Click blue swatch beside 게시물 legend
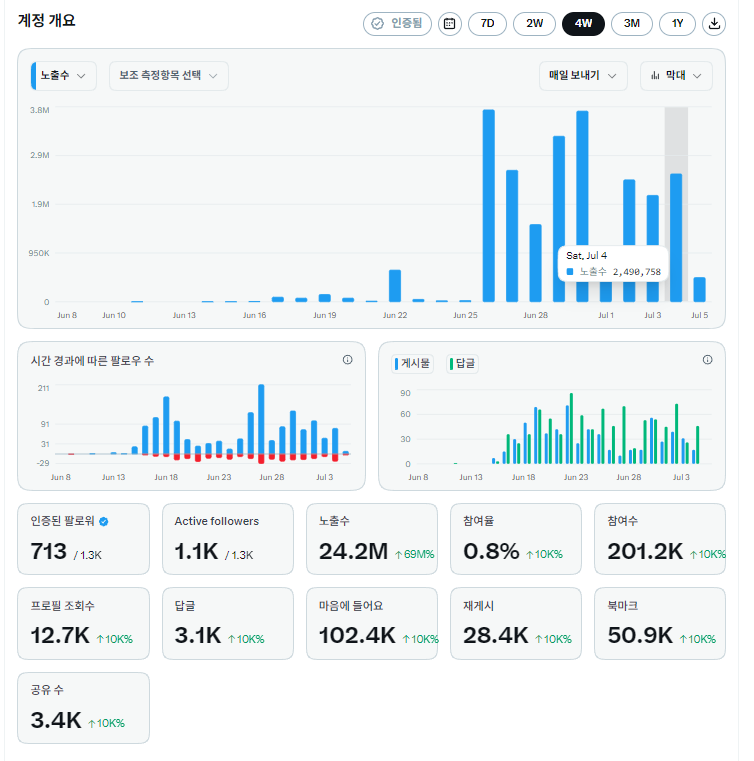754x761 pixels. click(x=396, y=364)
